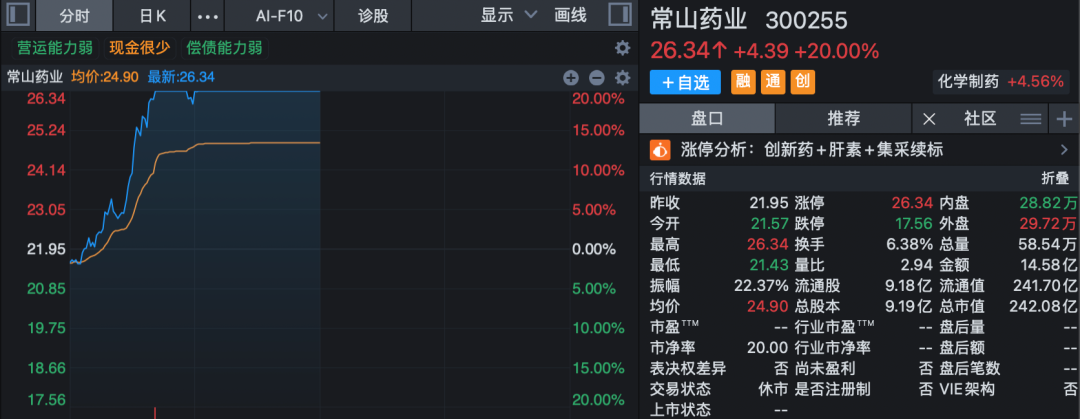Click chart legend 均价:24.90
This screenshot has height=419, width=1080.
click(105, 77)
